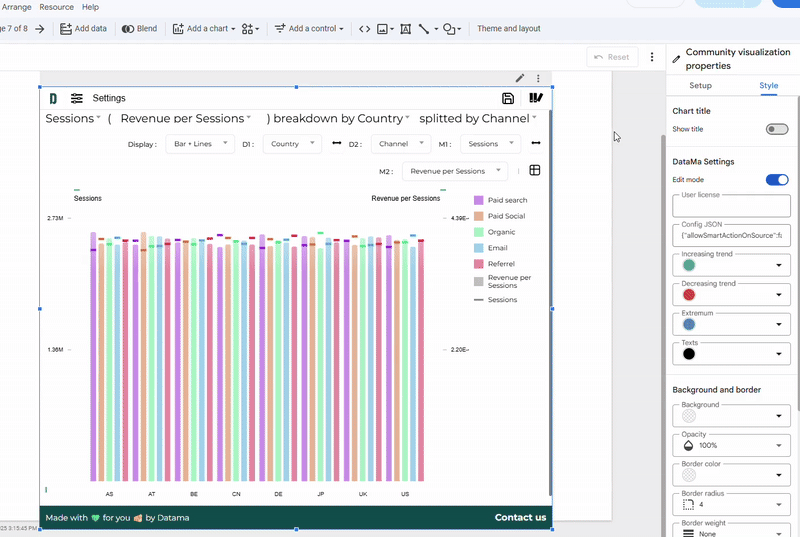Click the pencil edit icon above the chart

point(520,78)
